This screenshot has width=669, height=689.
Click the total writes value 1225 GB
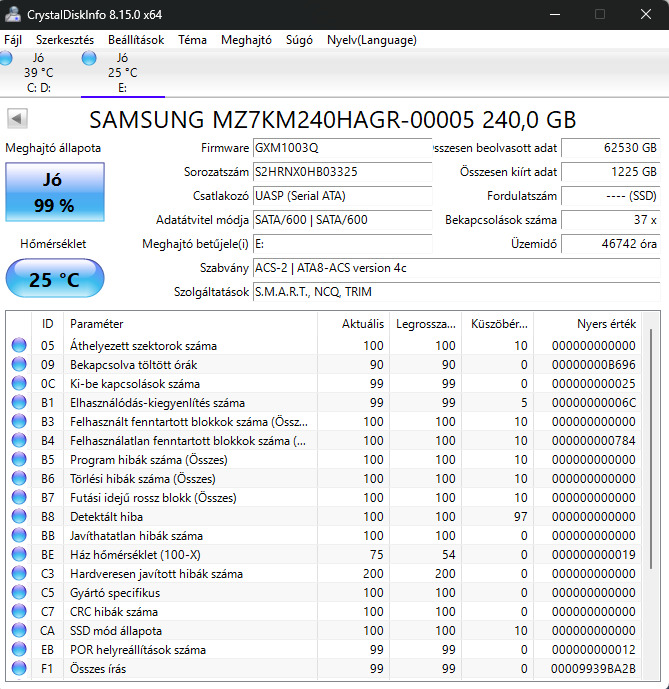point(611,172)
